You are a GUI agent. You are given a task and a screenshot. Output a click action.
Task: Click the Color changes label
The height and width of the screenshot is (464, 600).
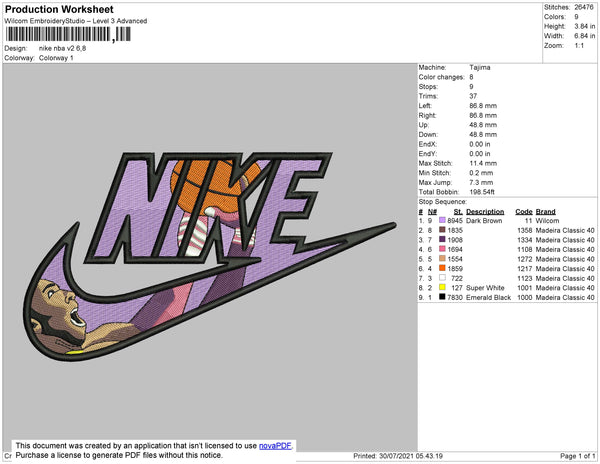[441, 77]
